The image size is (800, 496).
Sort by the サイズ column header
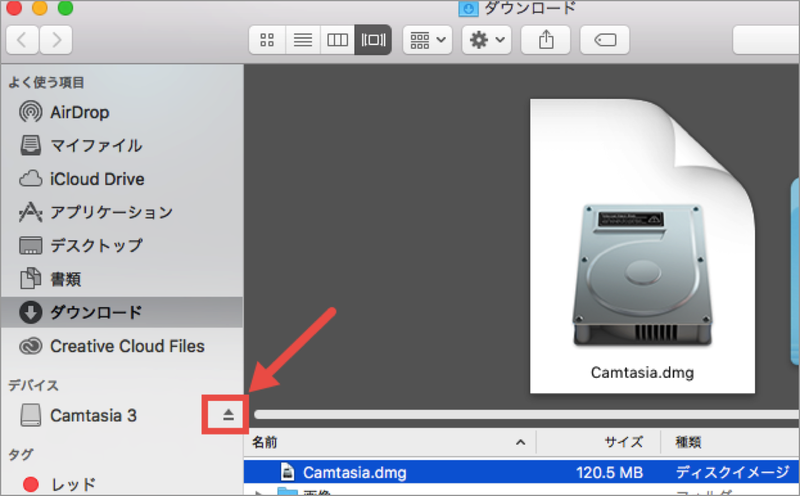pos(598,442)
